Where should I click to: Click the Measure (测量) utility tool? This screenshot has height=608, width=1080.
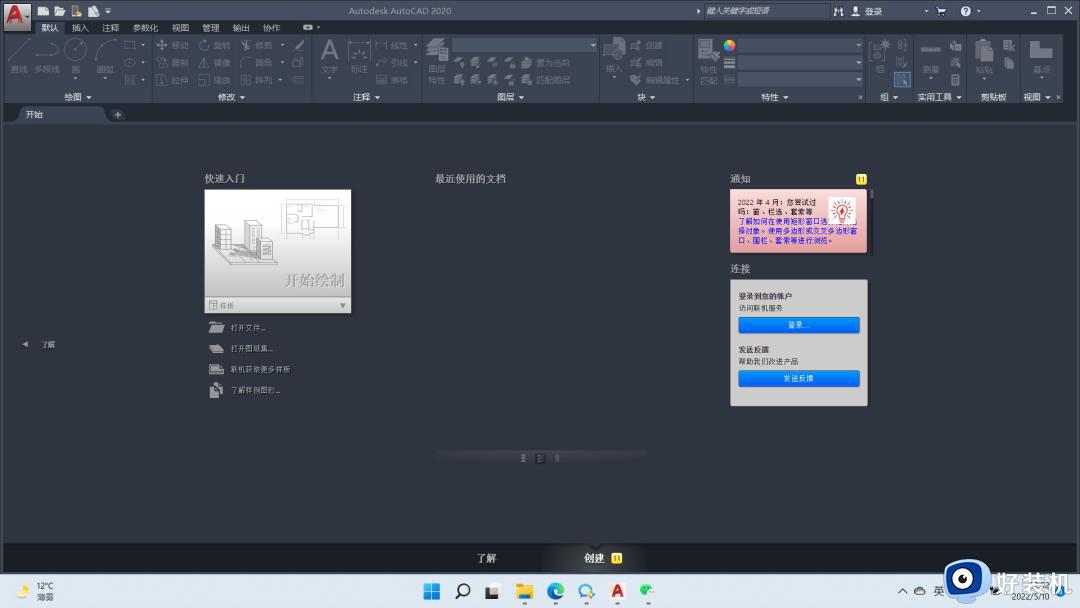930,56
